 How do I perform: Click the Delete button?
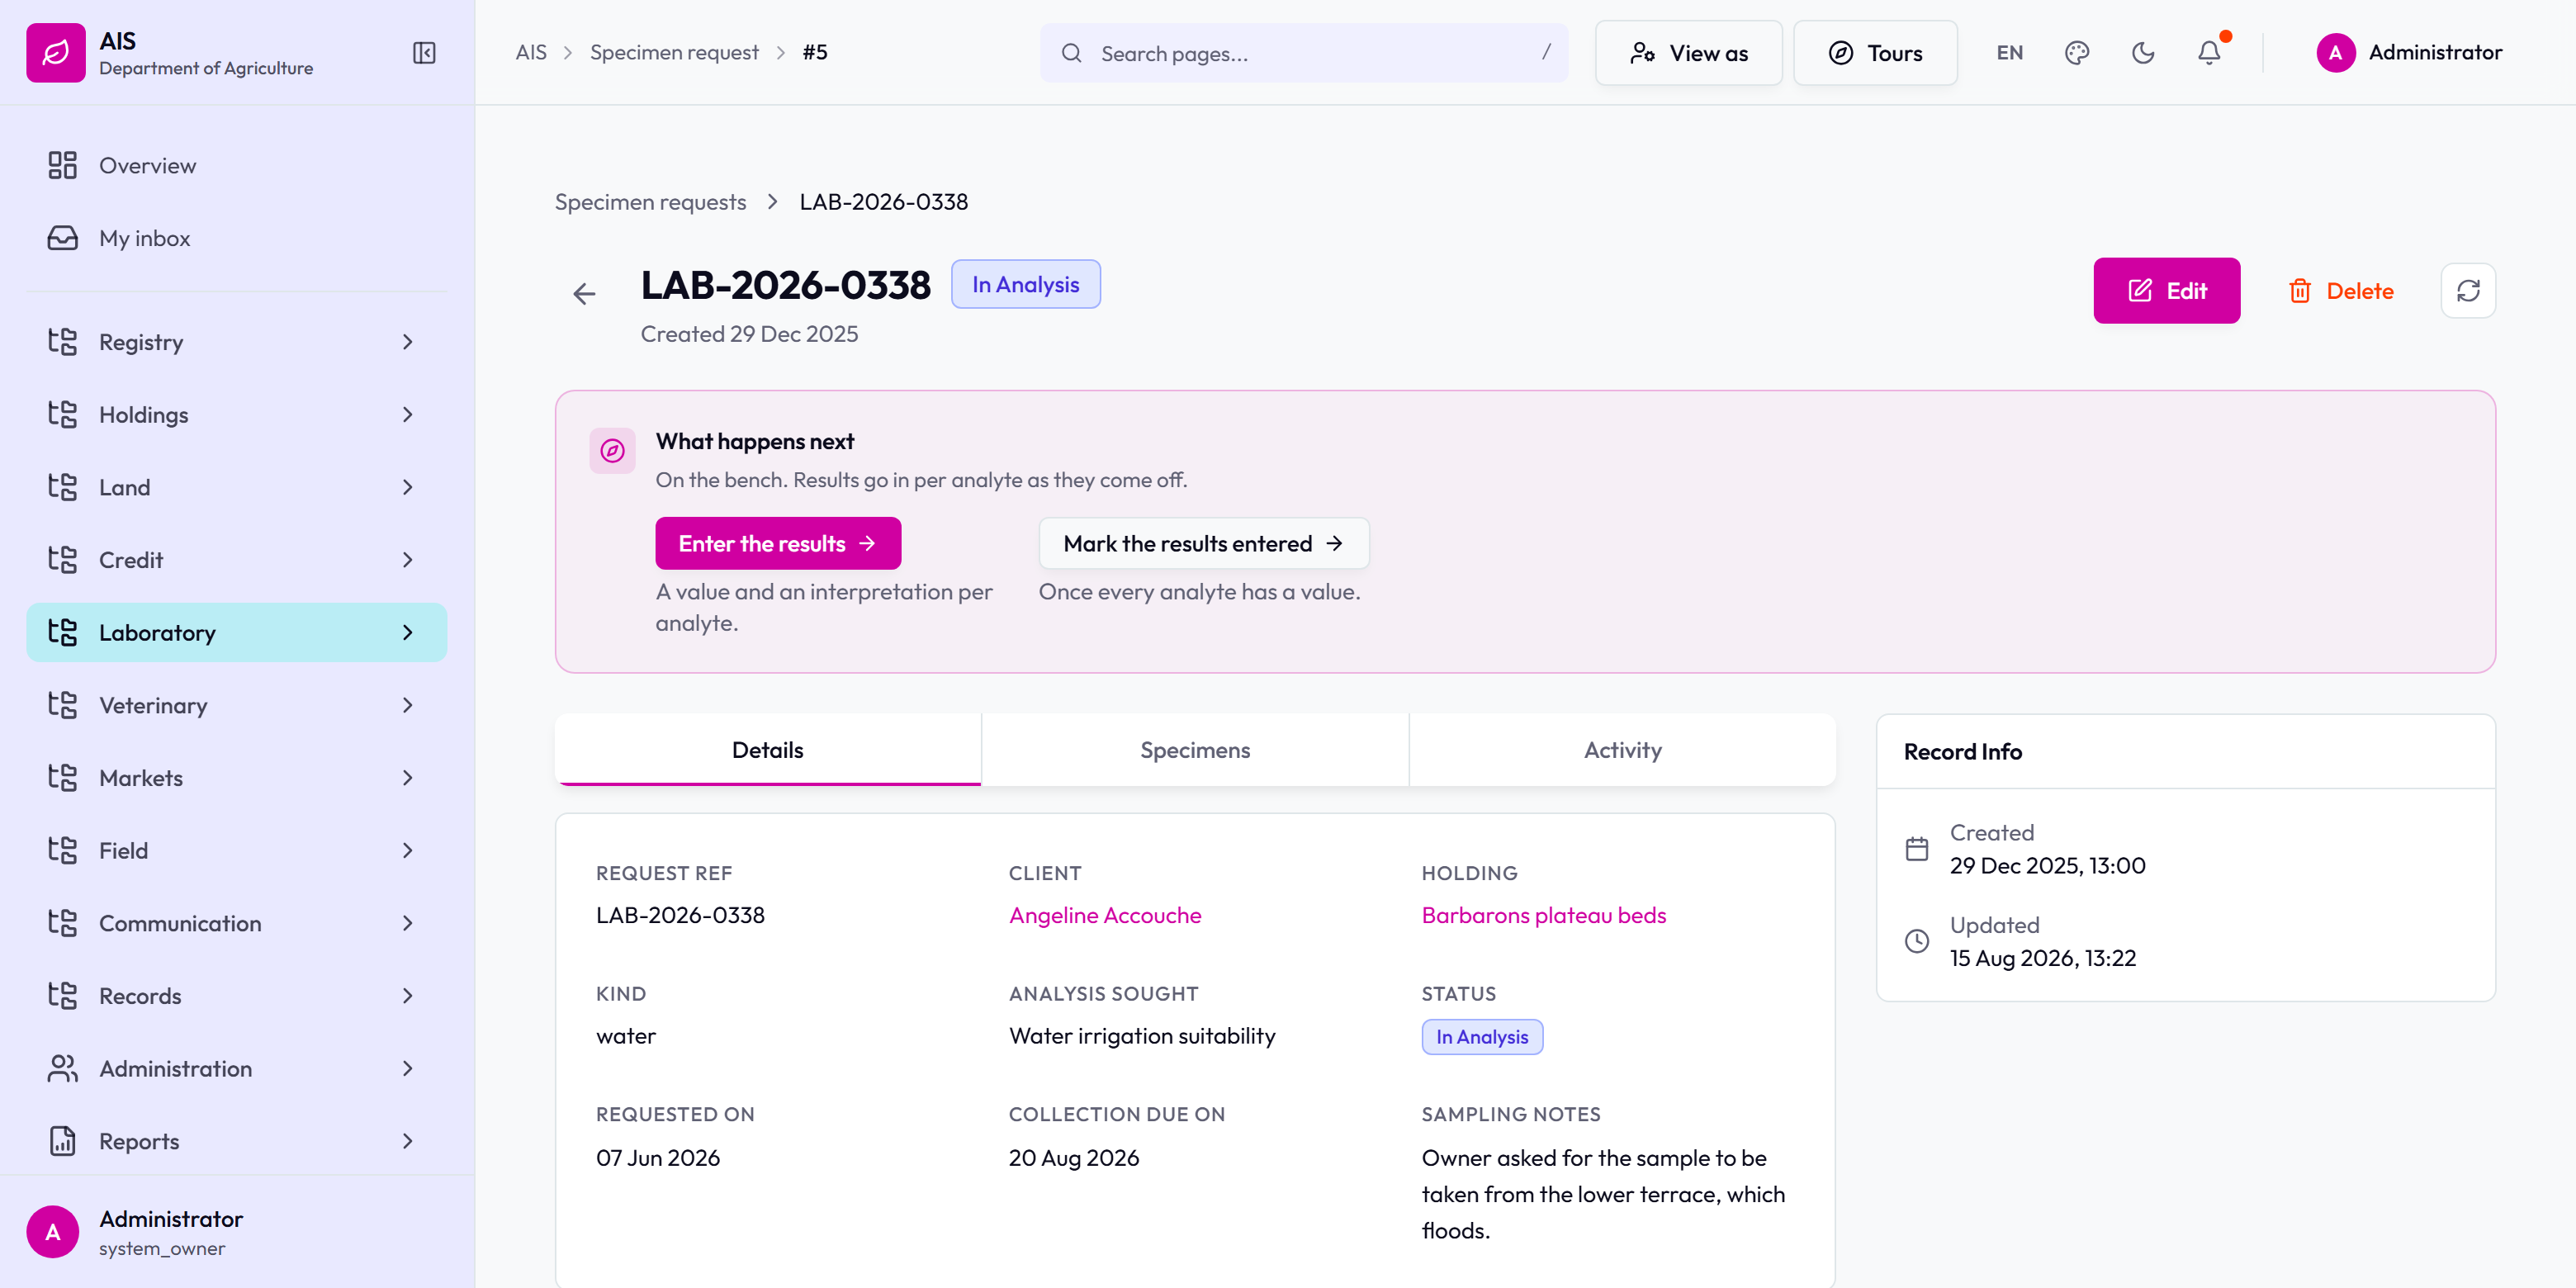point(2340,291)
